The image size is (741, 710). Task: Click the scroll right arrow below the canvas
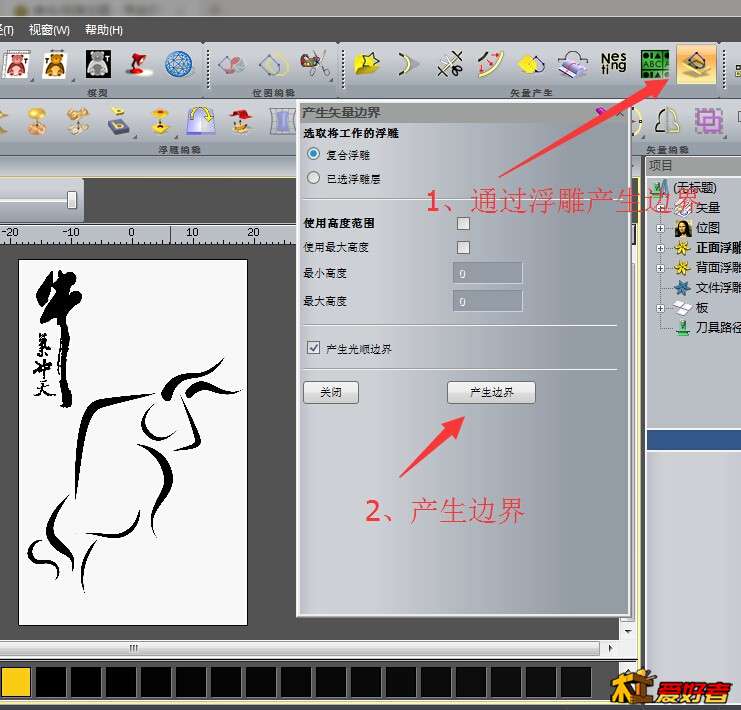click(610, 648)
